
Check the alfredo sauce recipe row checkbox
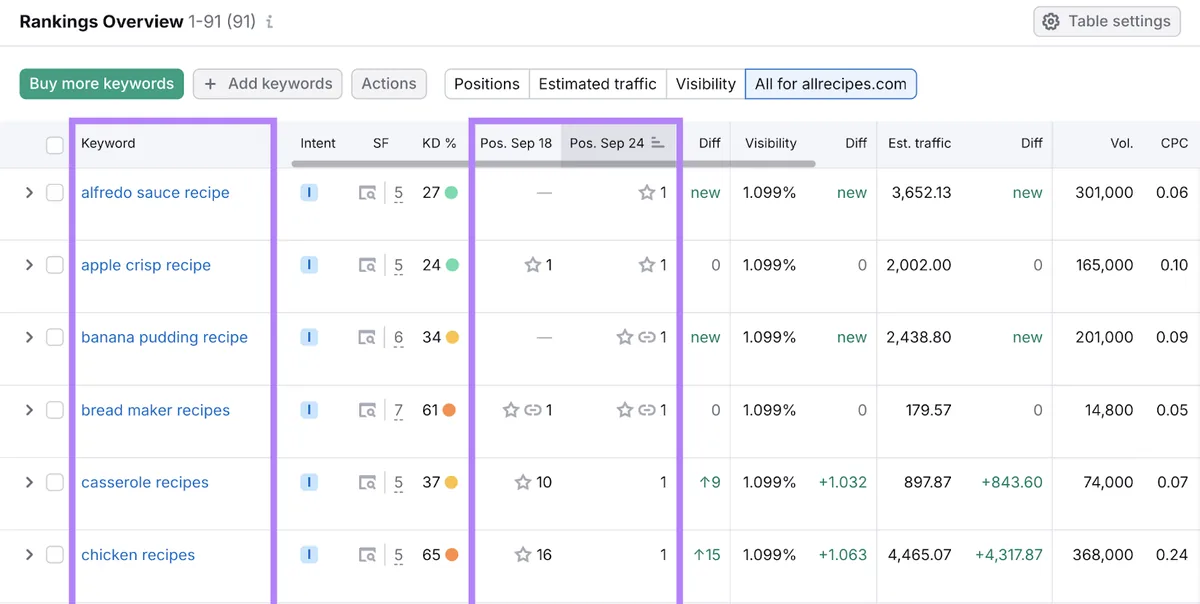tap(55, 193)
